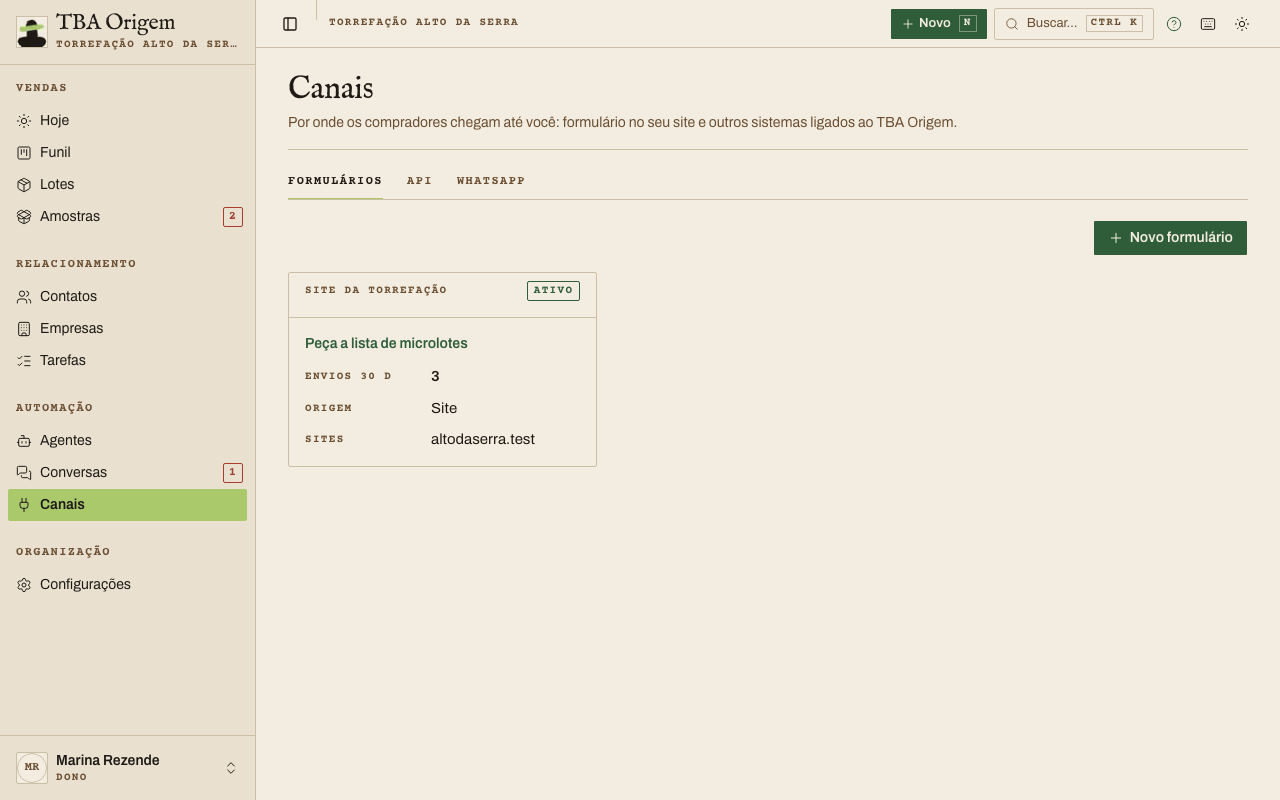Select Canais in sidebar
1280x800 pixels.
pos(127,505)
